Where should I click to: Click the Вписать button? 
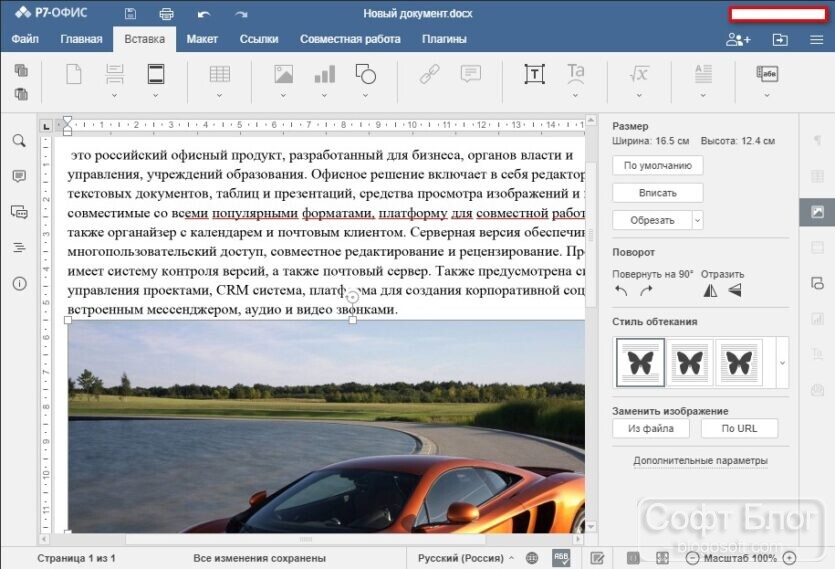point(658,193)
